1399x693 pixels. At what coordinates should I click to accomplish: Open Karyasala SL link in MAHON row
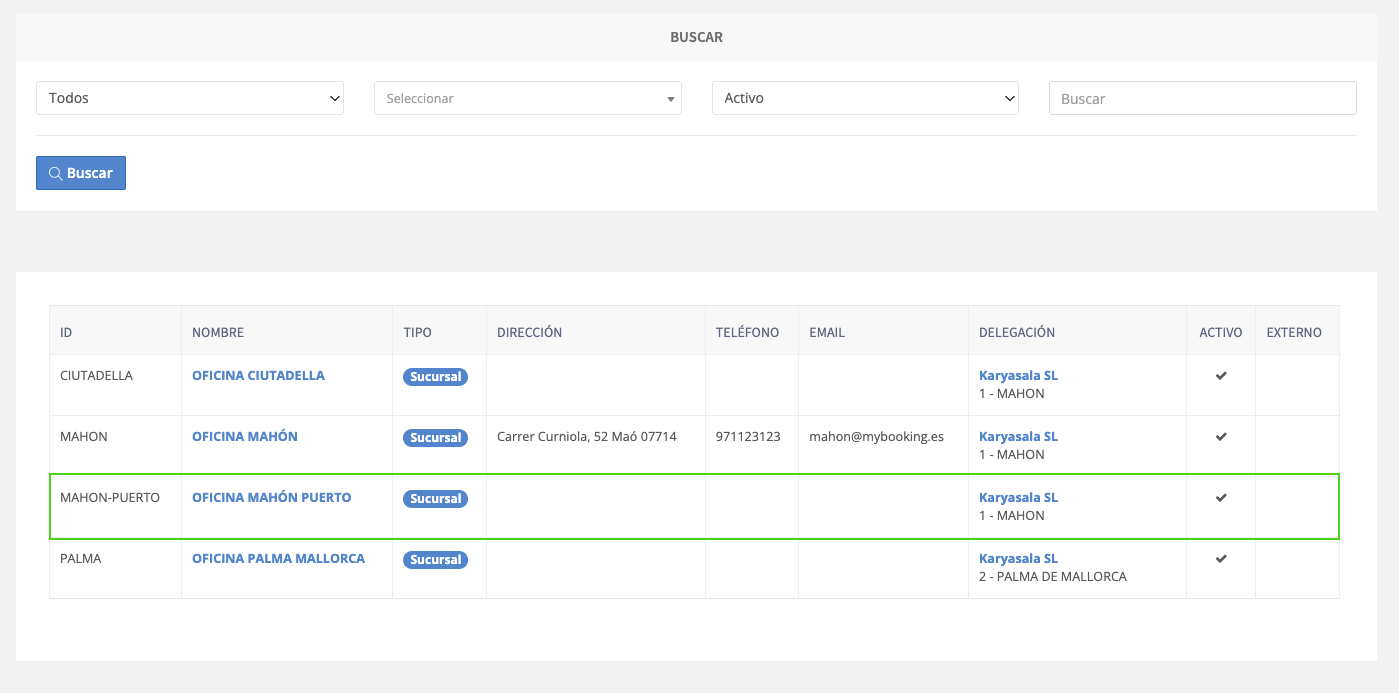coord(1018,437)
